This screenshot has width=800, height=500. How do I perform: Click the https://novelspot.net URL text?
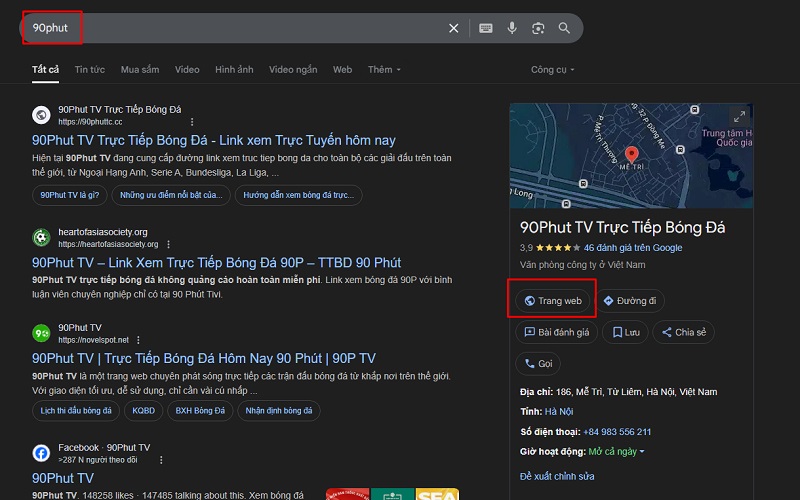[93, 340]
